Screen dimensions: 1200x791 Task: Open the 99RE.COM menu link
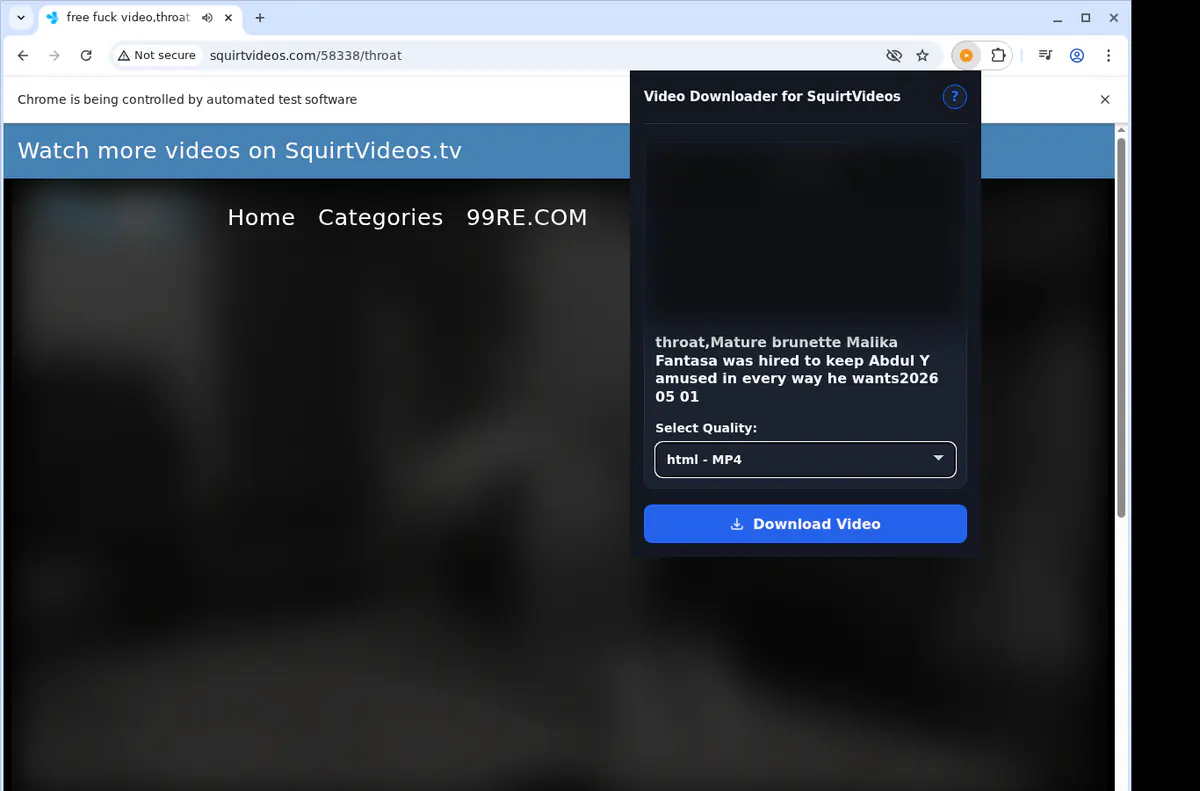tap(527, 218)
